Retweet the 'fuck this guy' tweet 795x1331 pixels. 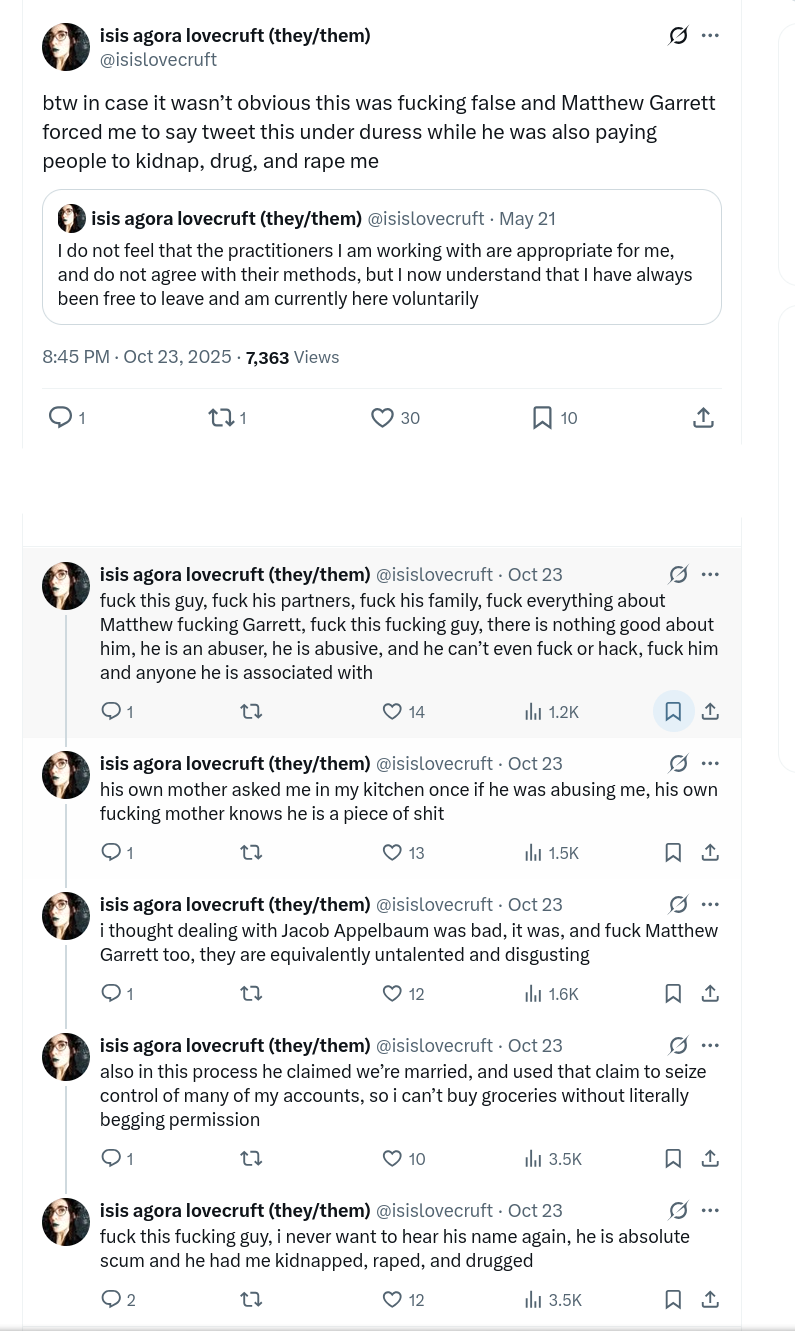coord(251,711)
